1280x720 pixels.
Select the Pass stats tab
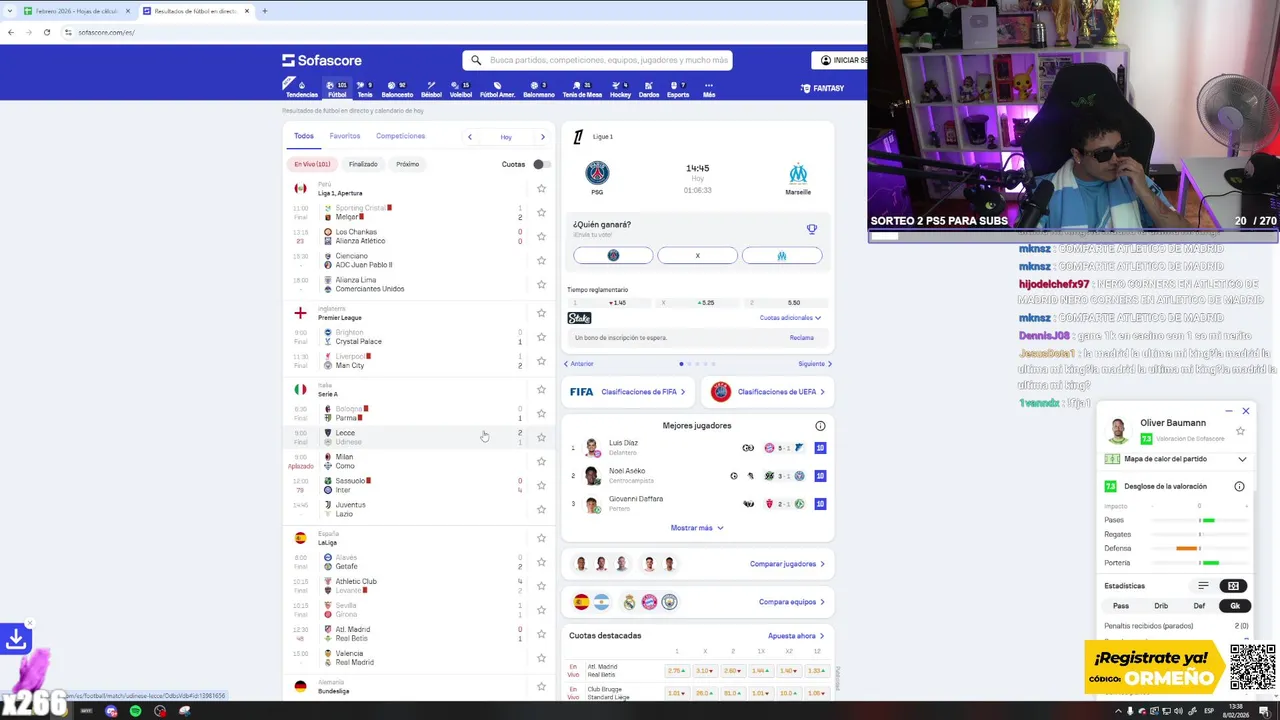1121,606
